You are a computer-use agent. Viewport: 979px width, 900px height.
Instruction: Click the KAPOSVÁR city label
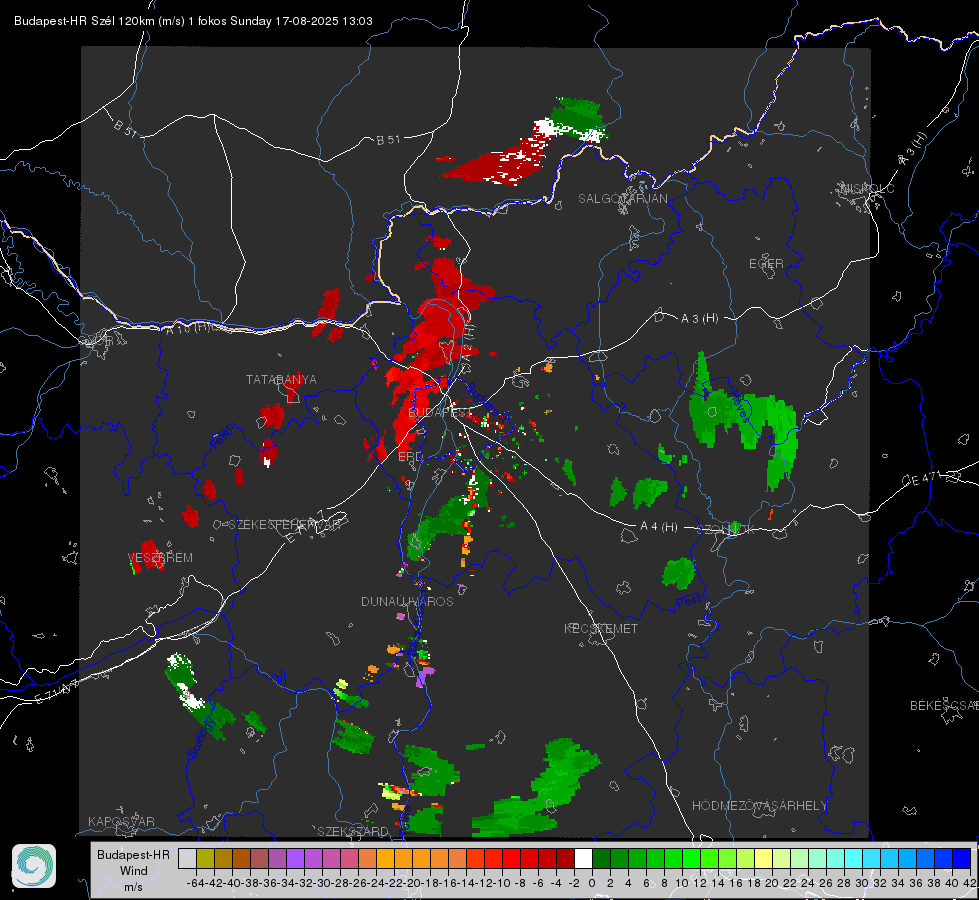tap(121, 821)
